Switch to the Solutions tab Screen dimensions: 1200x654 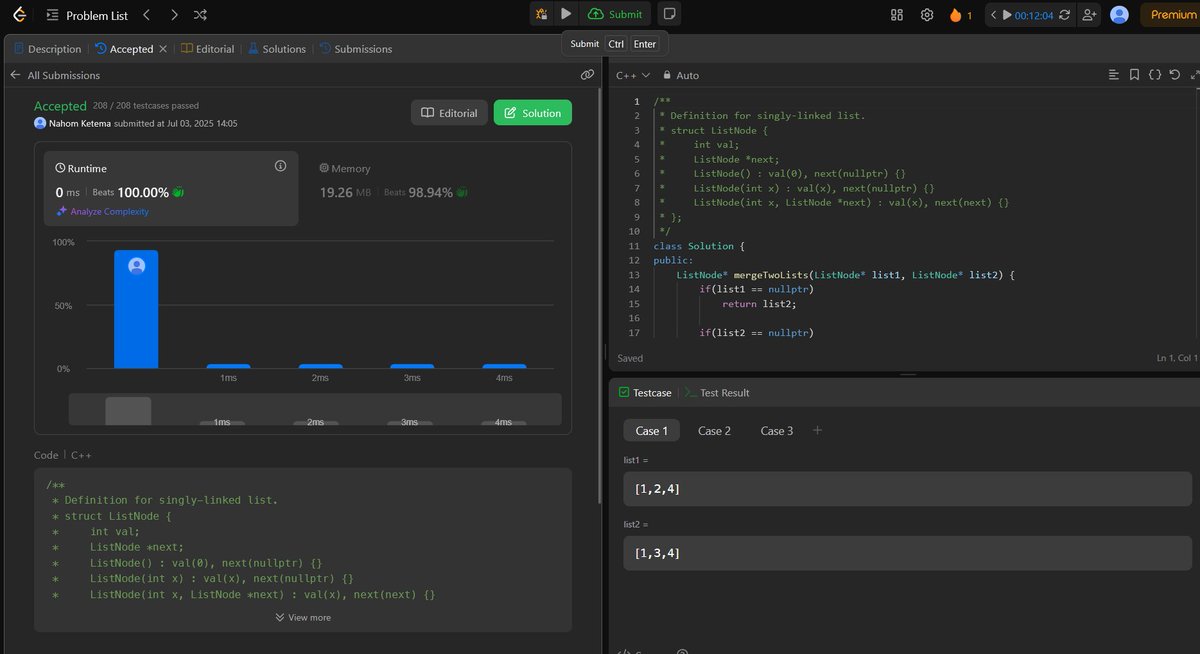(x=277, y=49)
